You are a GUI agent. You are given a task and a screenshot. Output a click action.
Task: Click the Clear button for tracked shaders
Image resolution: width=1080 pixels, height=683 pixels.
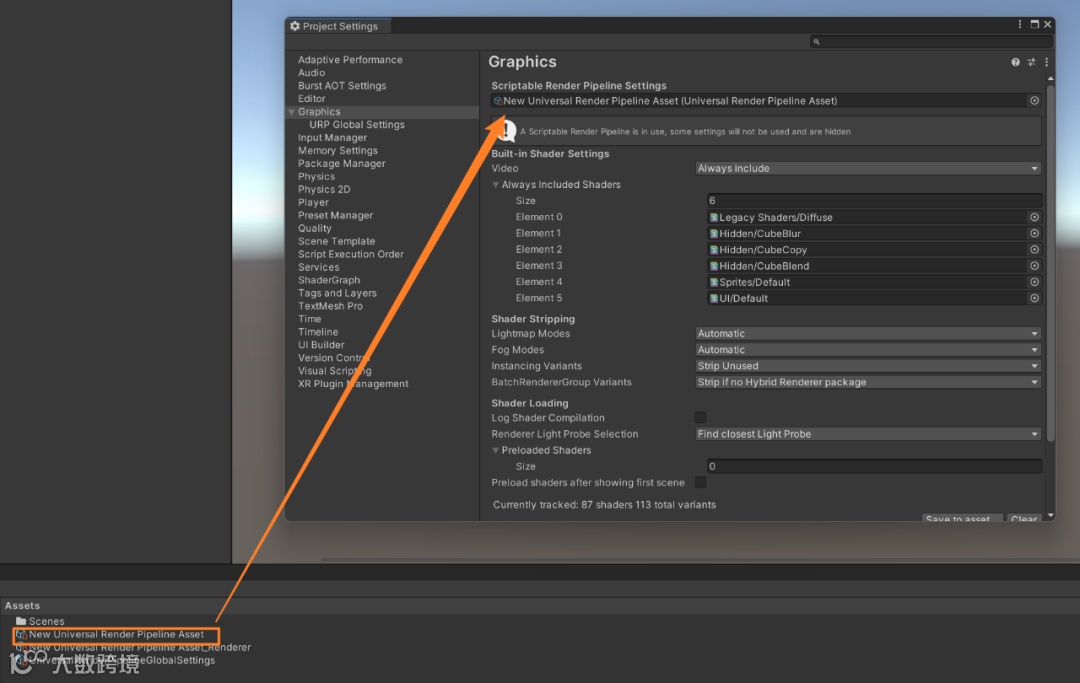pos(1024,518)
